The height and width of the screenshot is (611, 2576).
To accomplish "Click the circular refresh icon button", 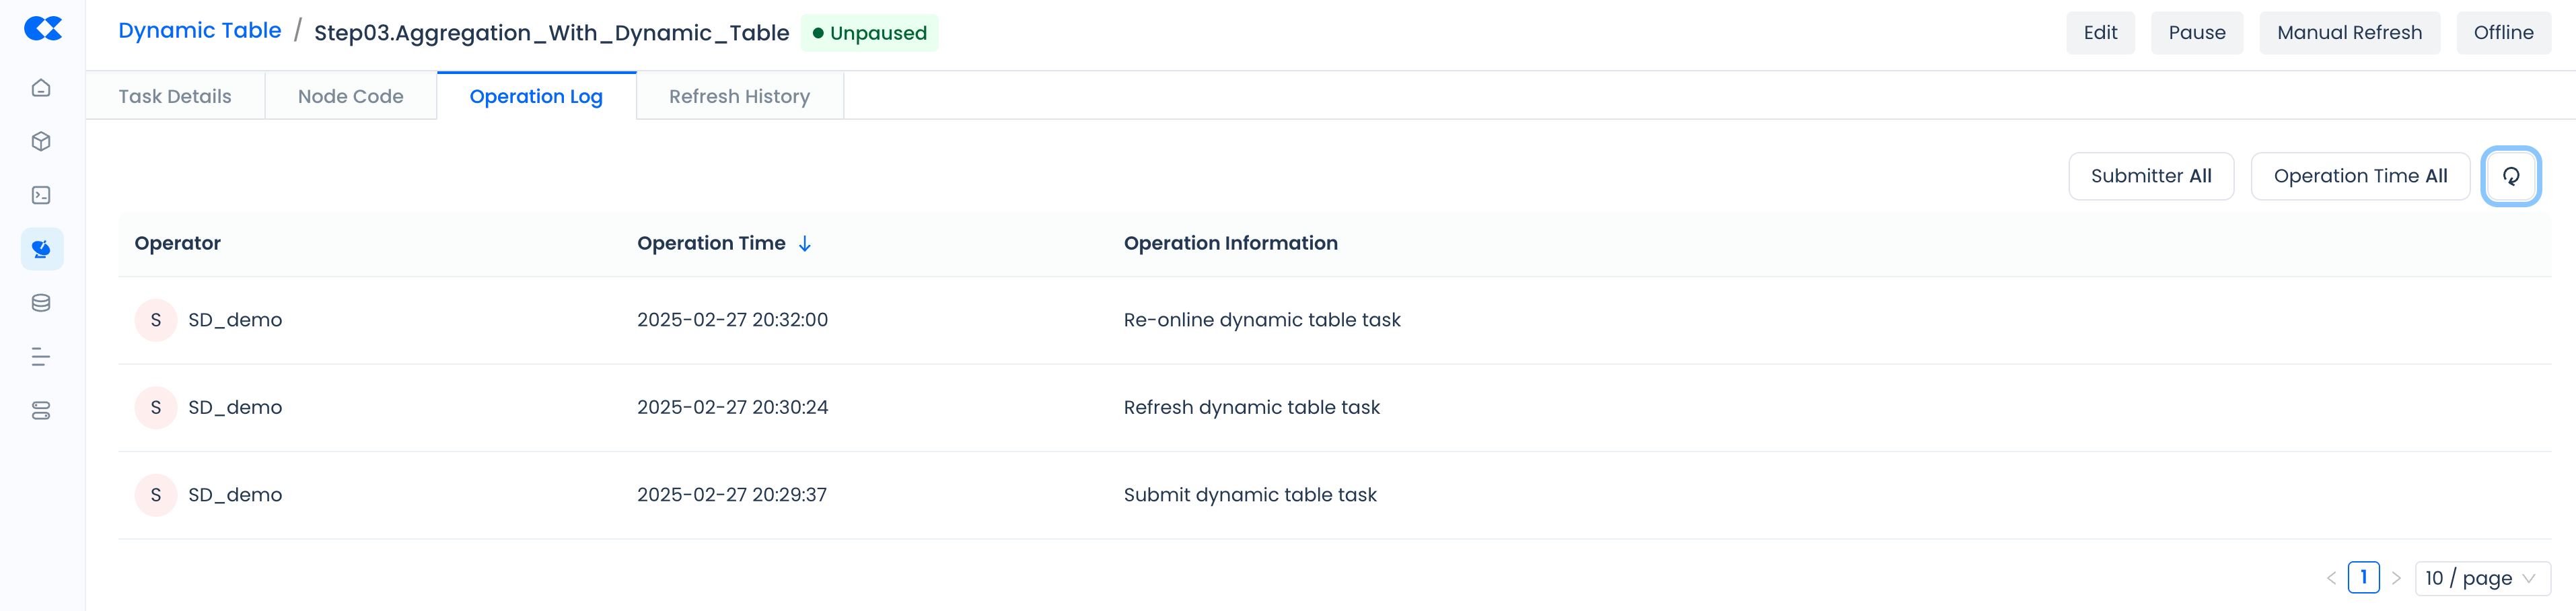I will pos(2510,176).
